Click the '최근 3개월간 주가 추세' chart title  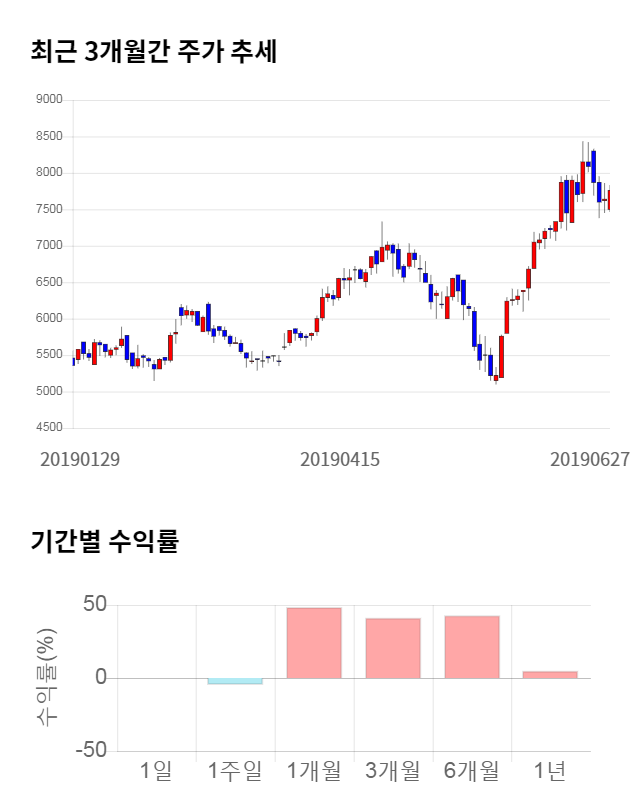154,51
